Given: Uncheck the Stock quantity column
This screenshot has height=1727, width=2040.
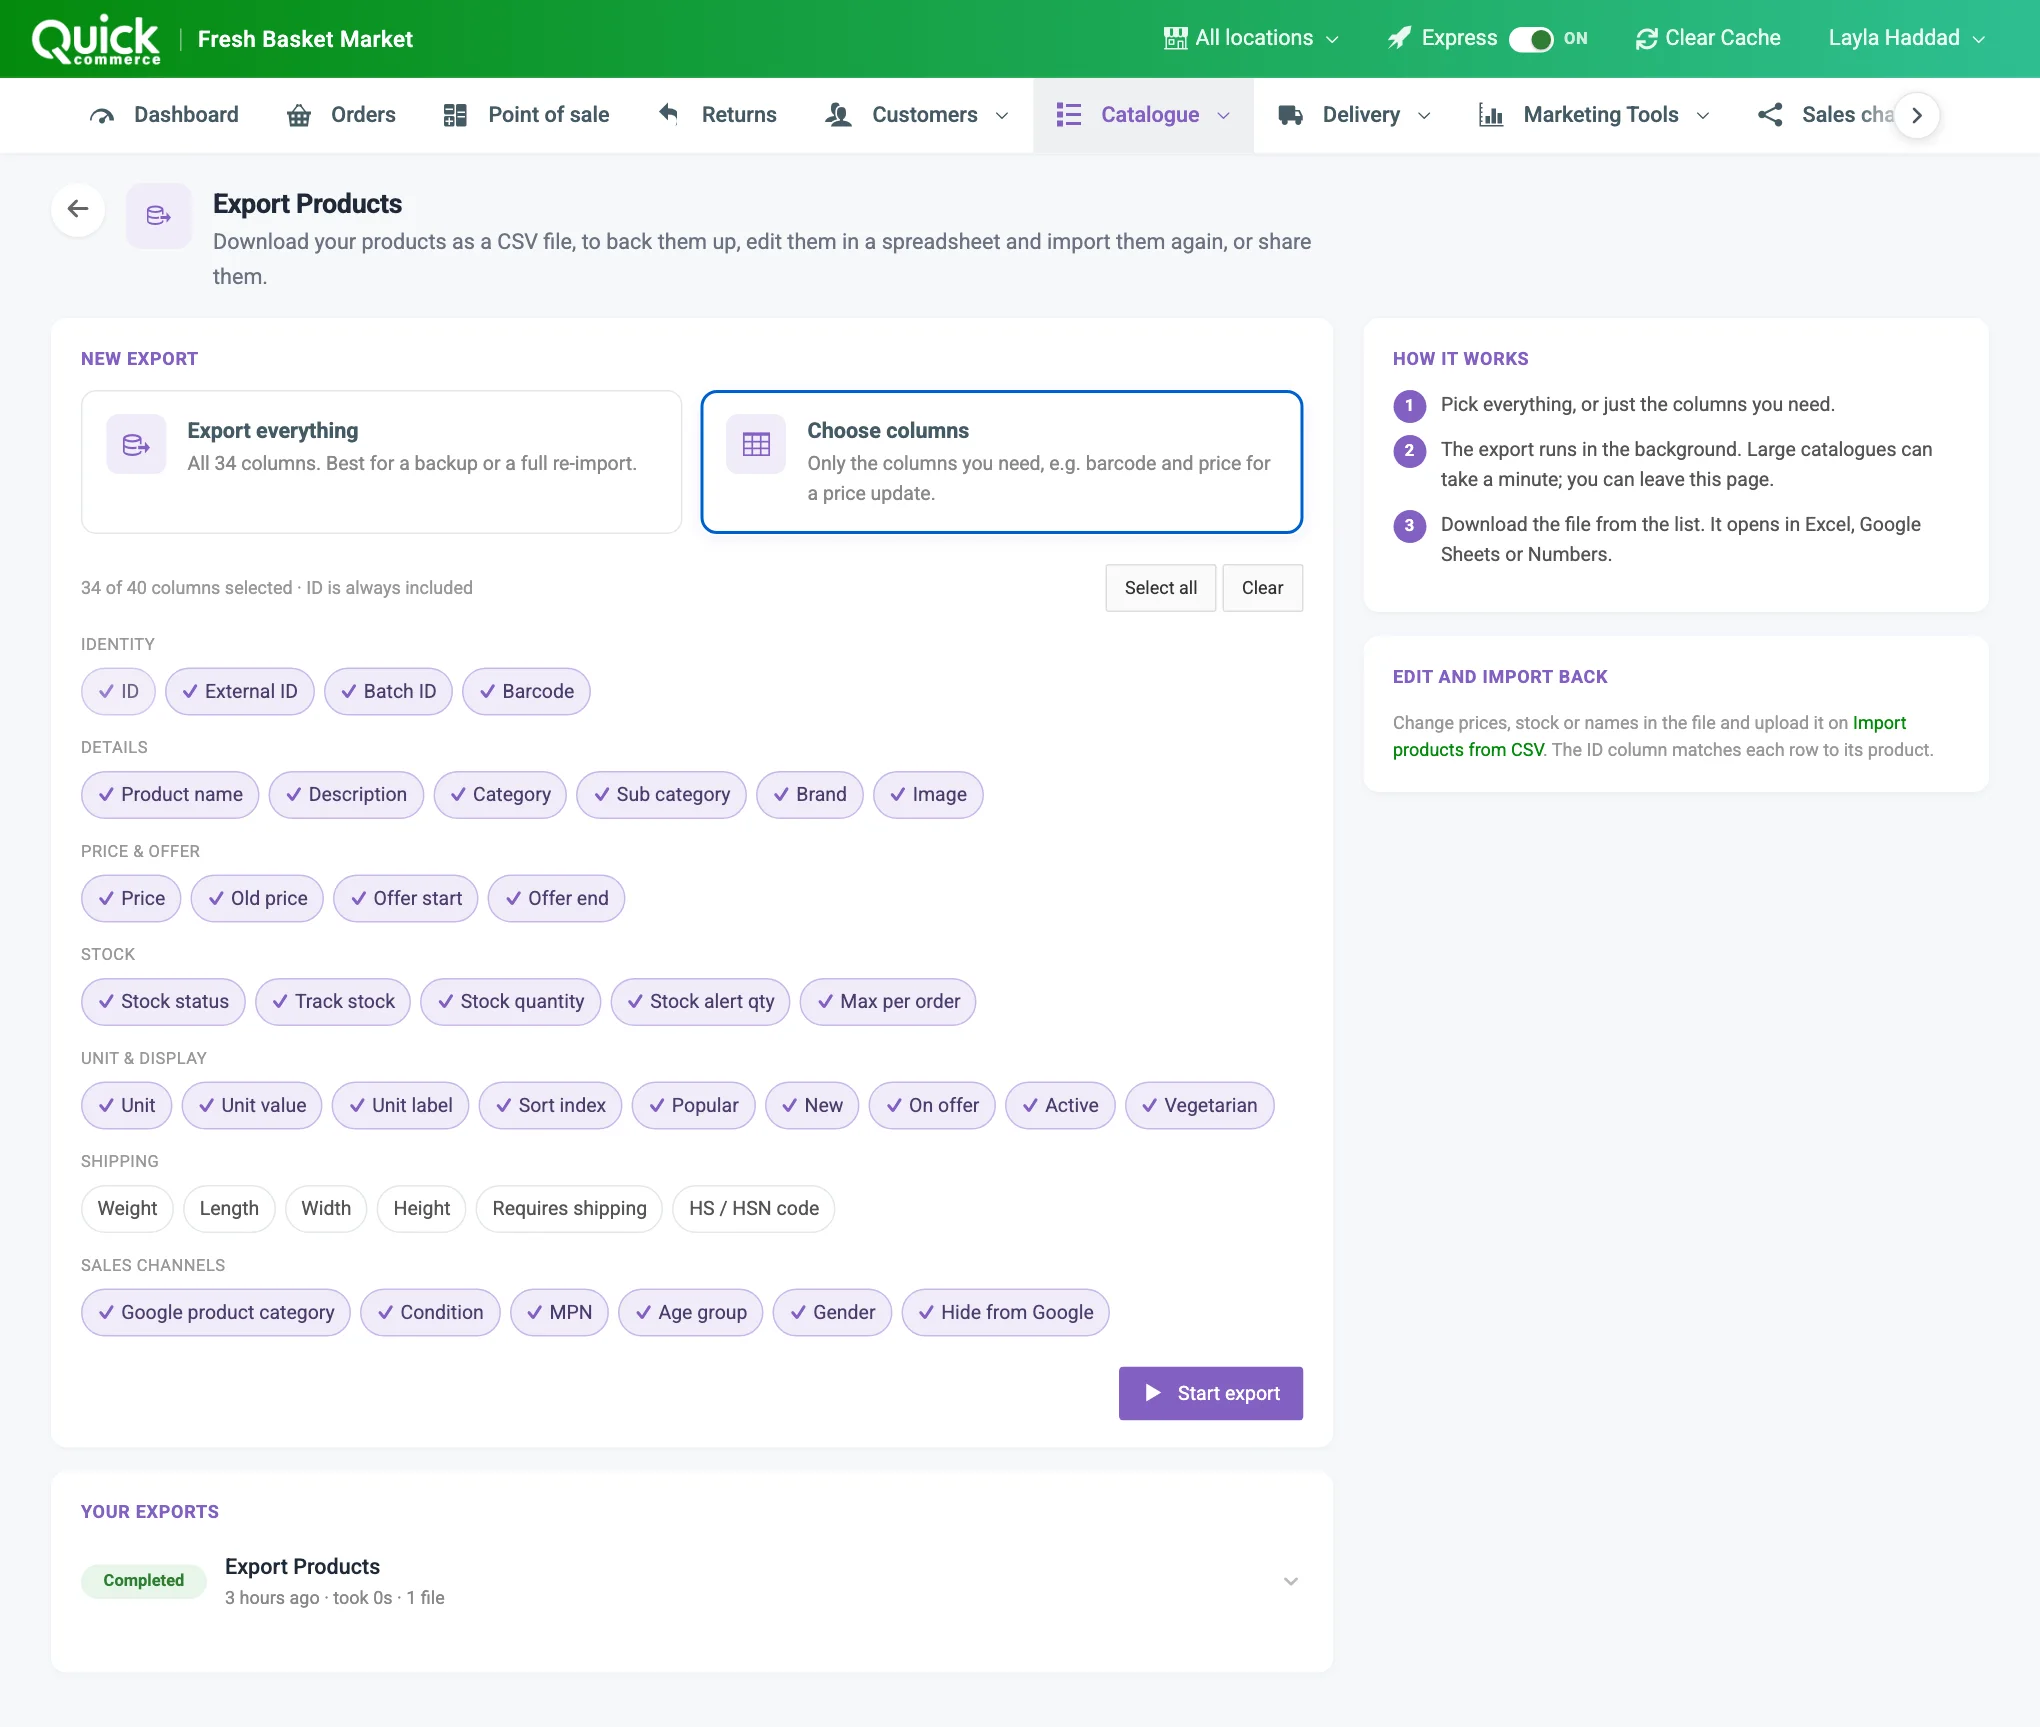Looking at the screenshot, I should 510,1002.
